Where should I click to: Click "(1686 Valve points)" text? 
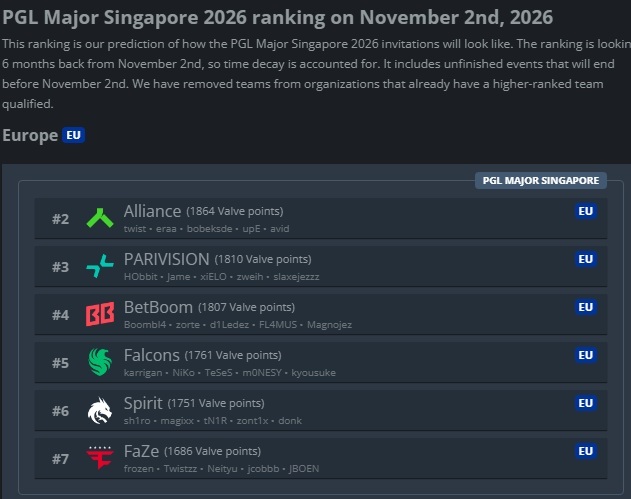pos(212,451)
